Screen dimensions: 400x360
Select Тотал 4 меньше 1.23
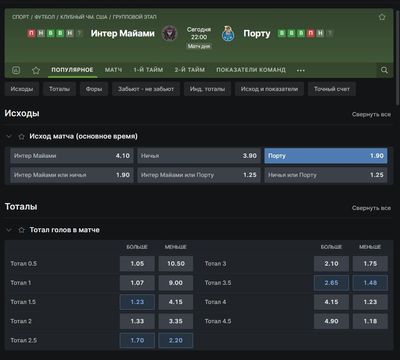(370, 302)
